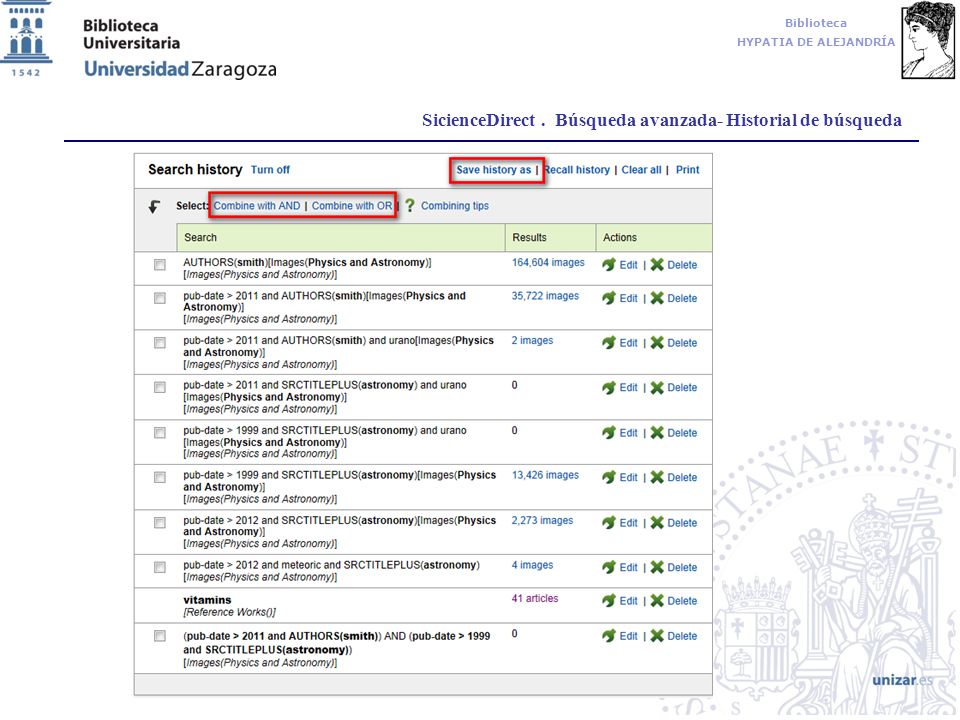960x720 pixels.
Task: Select the checkbox for 13,426 images search
Action: 160,478
